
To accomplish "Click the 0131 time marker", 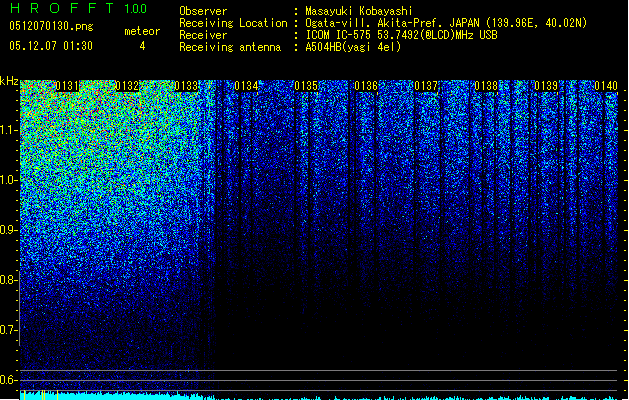I will pyautogui.click(x=67, y=86).
